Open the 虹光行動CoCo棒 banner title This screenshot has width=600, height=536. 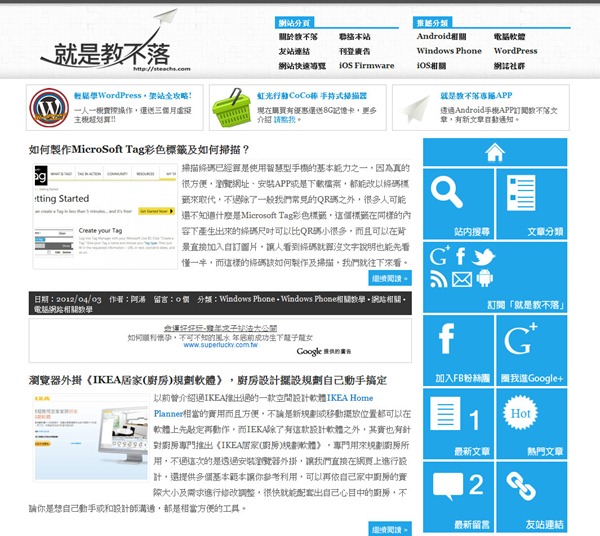pyautogui.click(x=312, y=96)
